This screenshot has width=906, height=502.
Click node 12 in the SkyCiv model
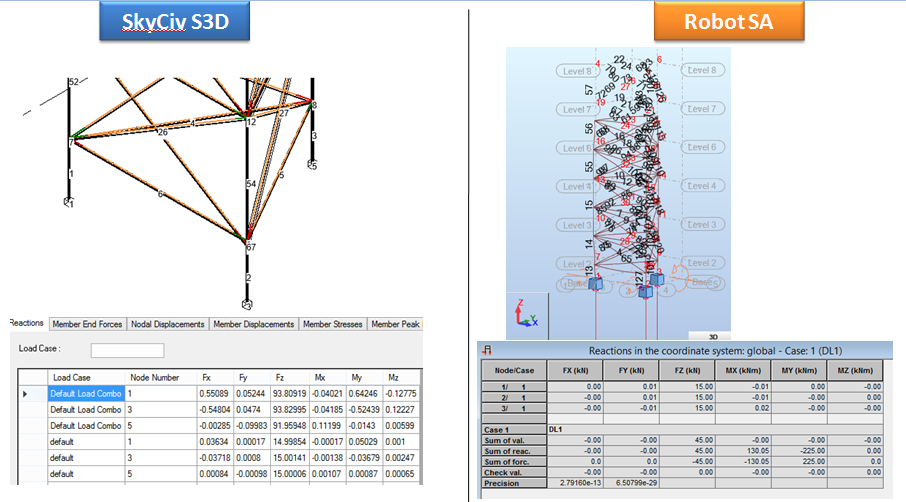pos(251,122)
